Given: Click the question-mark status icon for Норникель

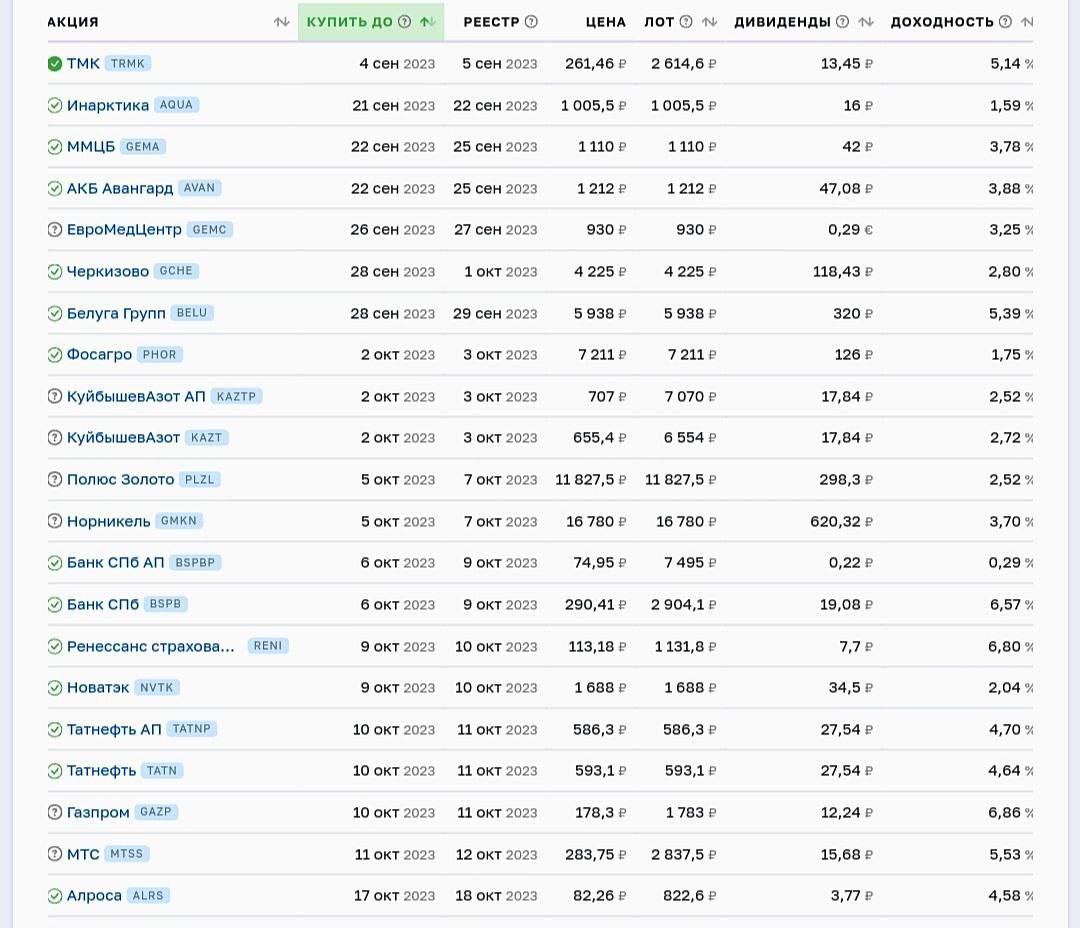Looking at the screenshot, I should (x=55, y=522).
